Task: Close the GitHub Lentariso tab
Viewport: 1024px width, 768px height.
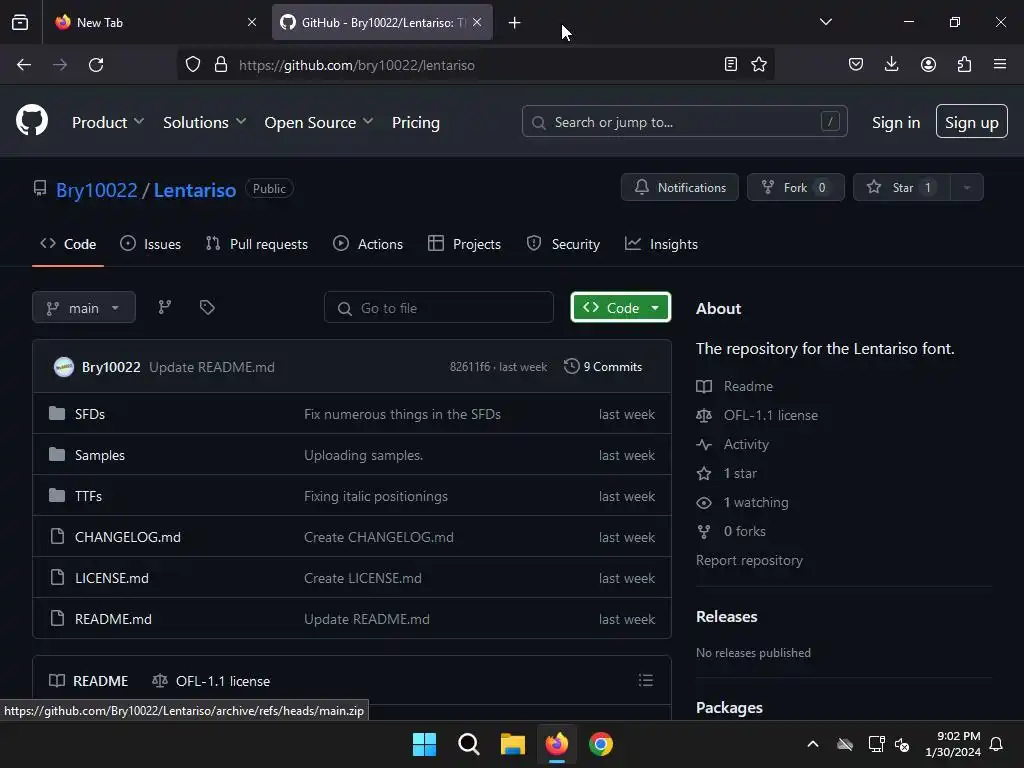Action: tap(477, 22)
